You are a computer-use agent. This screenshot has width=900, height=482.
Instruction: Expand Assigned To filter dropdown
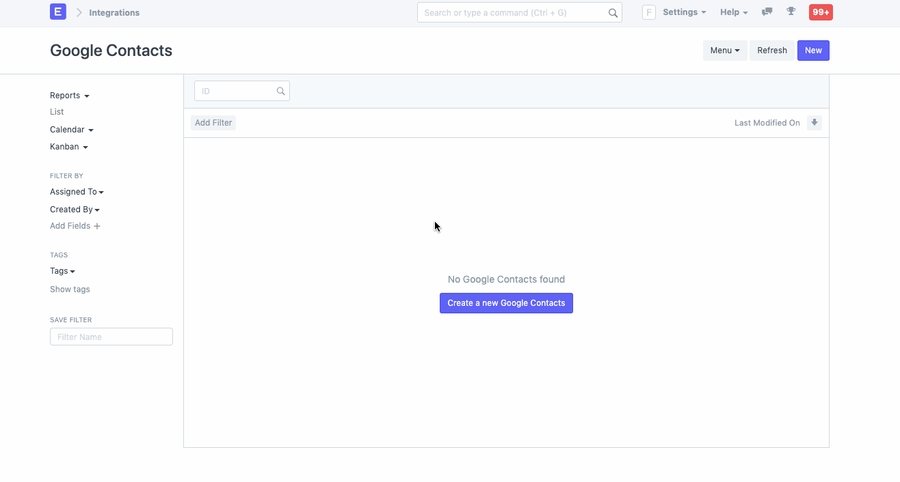pyautogui.click(x=76, y=192)
